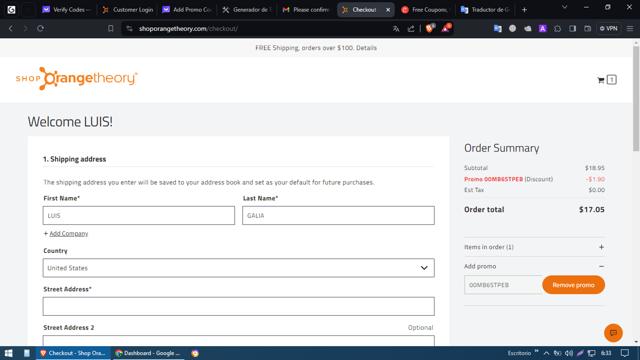Open the free shipping Details link
This screenshot has height=360, width=640.
pyautogui.click(x=366, y=48)
